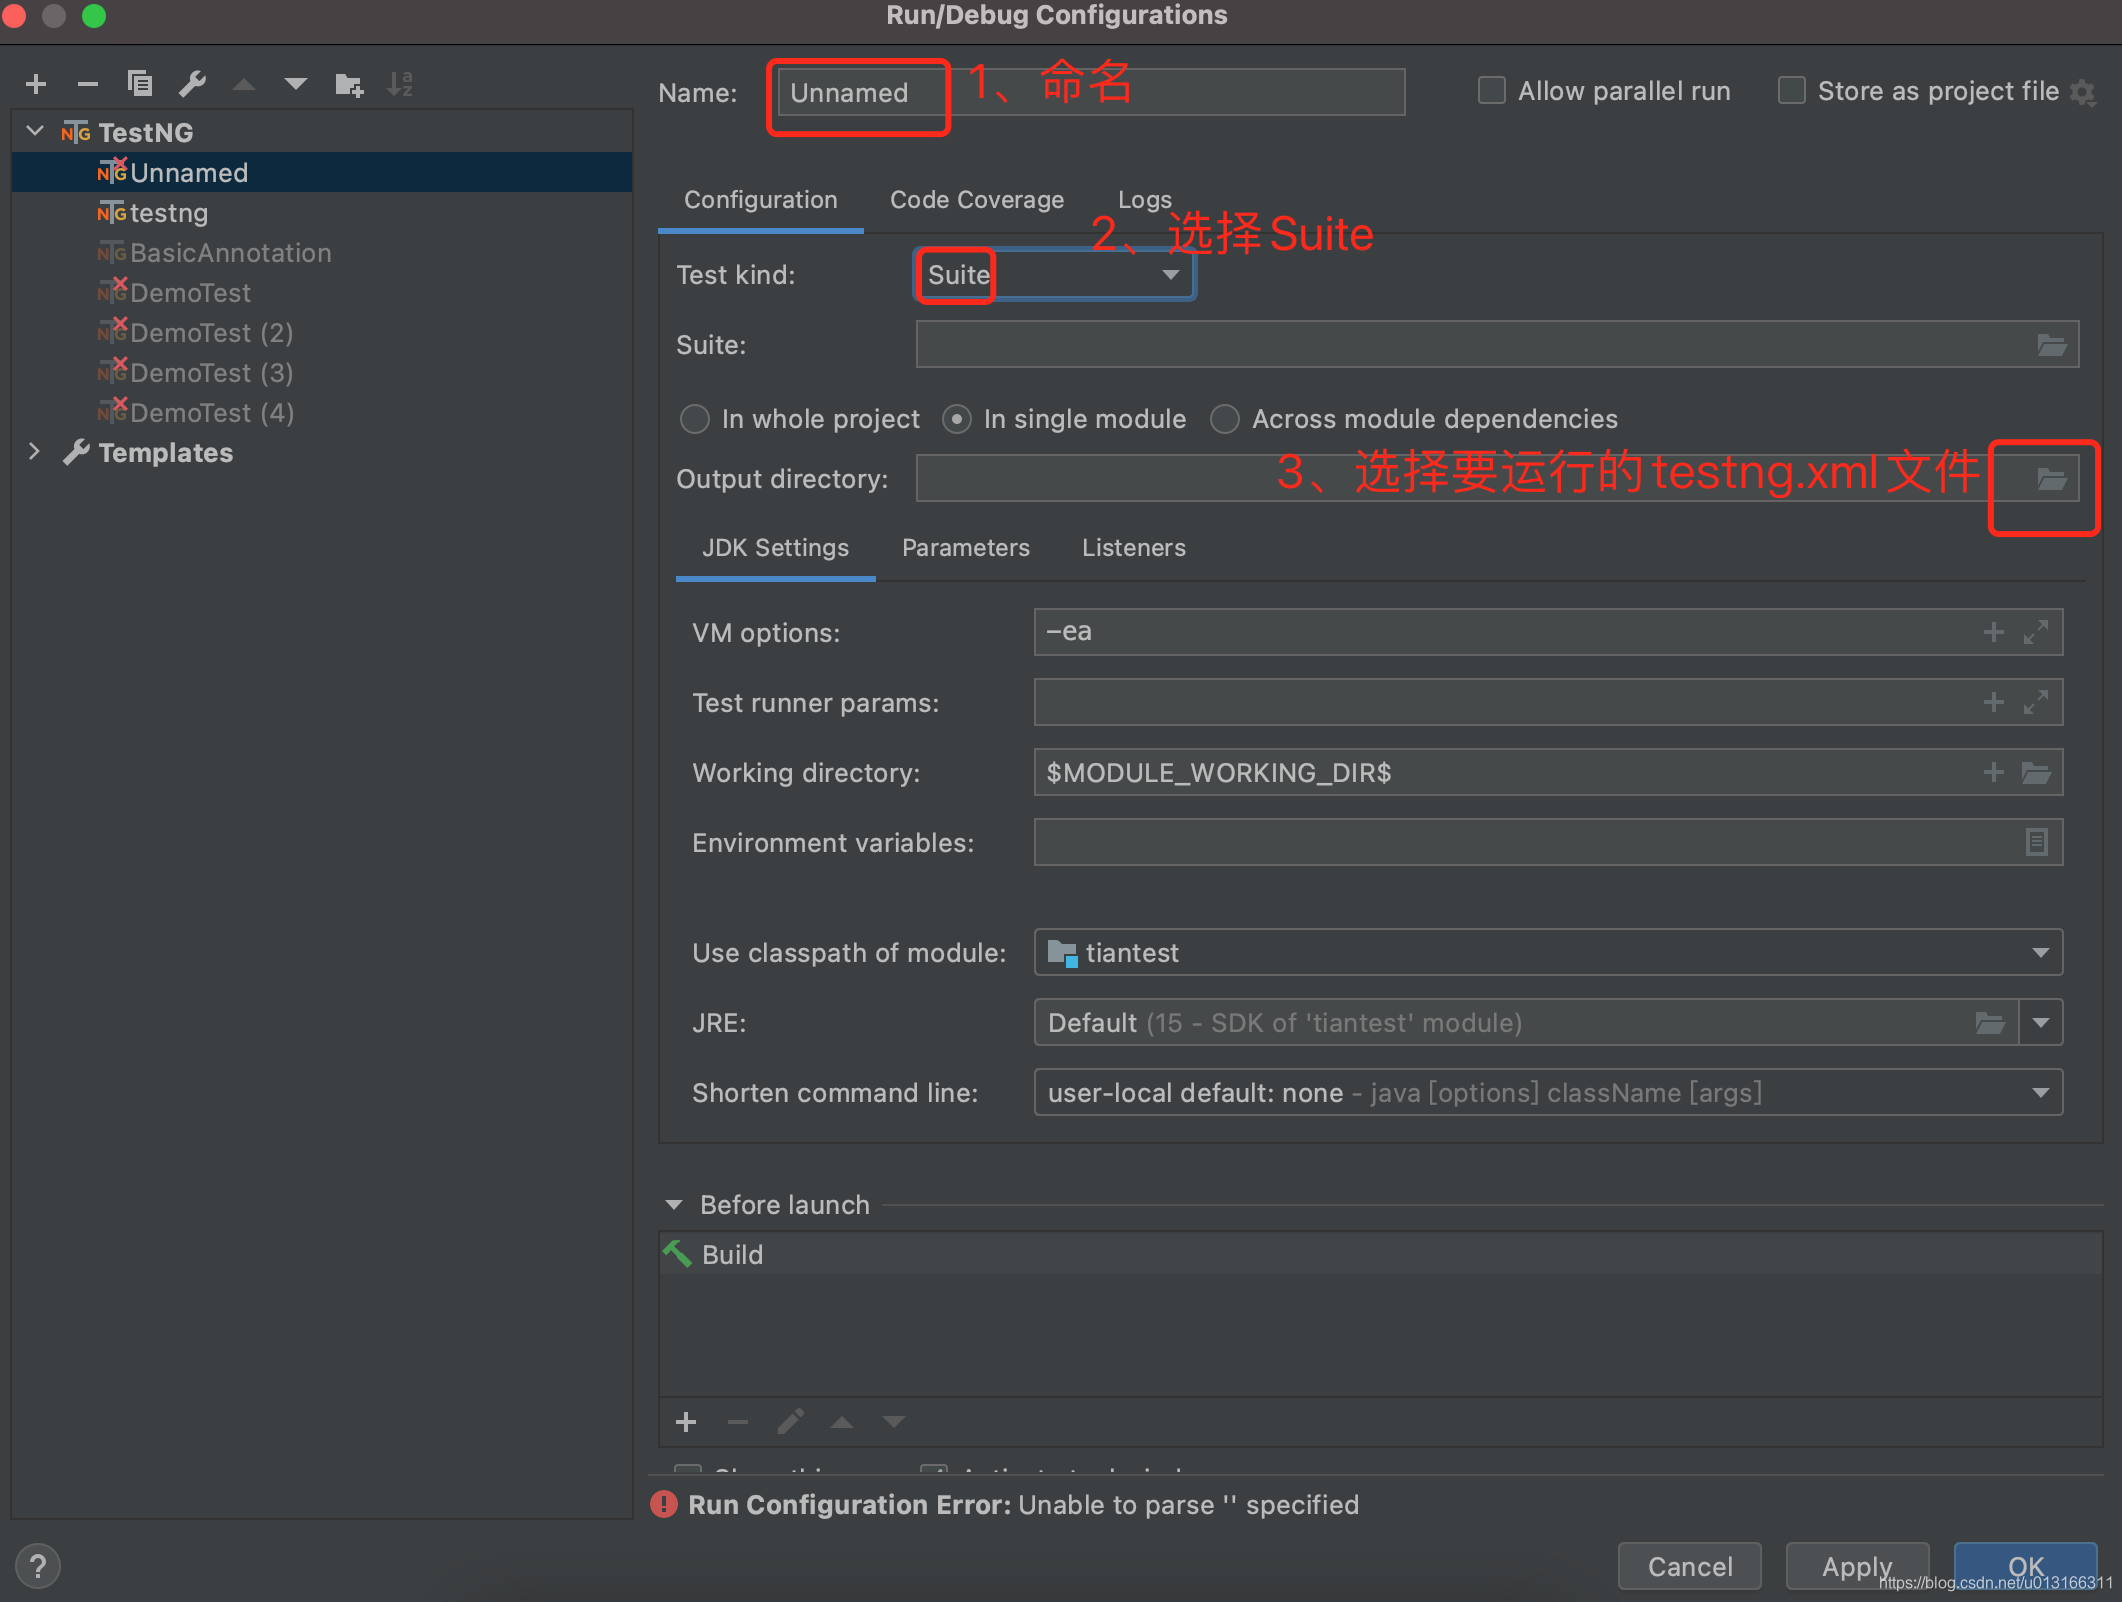Viewport: 2122px width, 1602px height.
Task: Expand the VM options field
Action: pos(2036,632)
